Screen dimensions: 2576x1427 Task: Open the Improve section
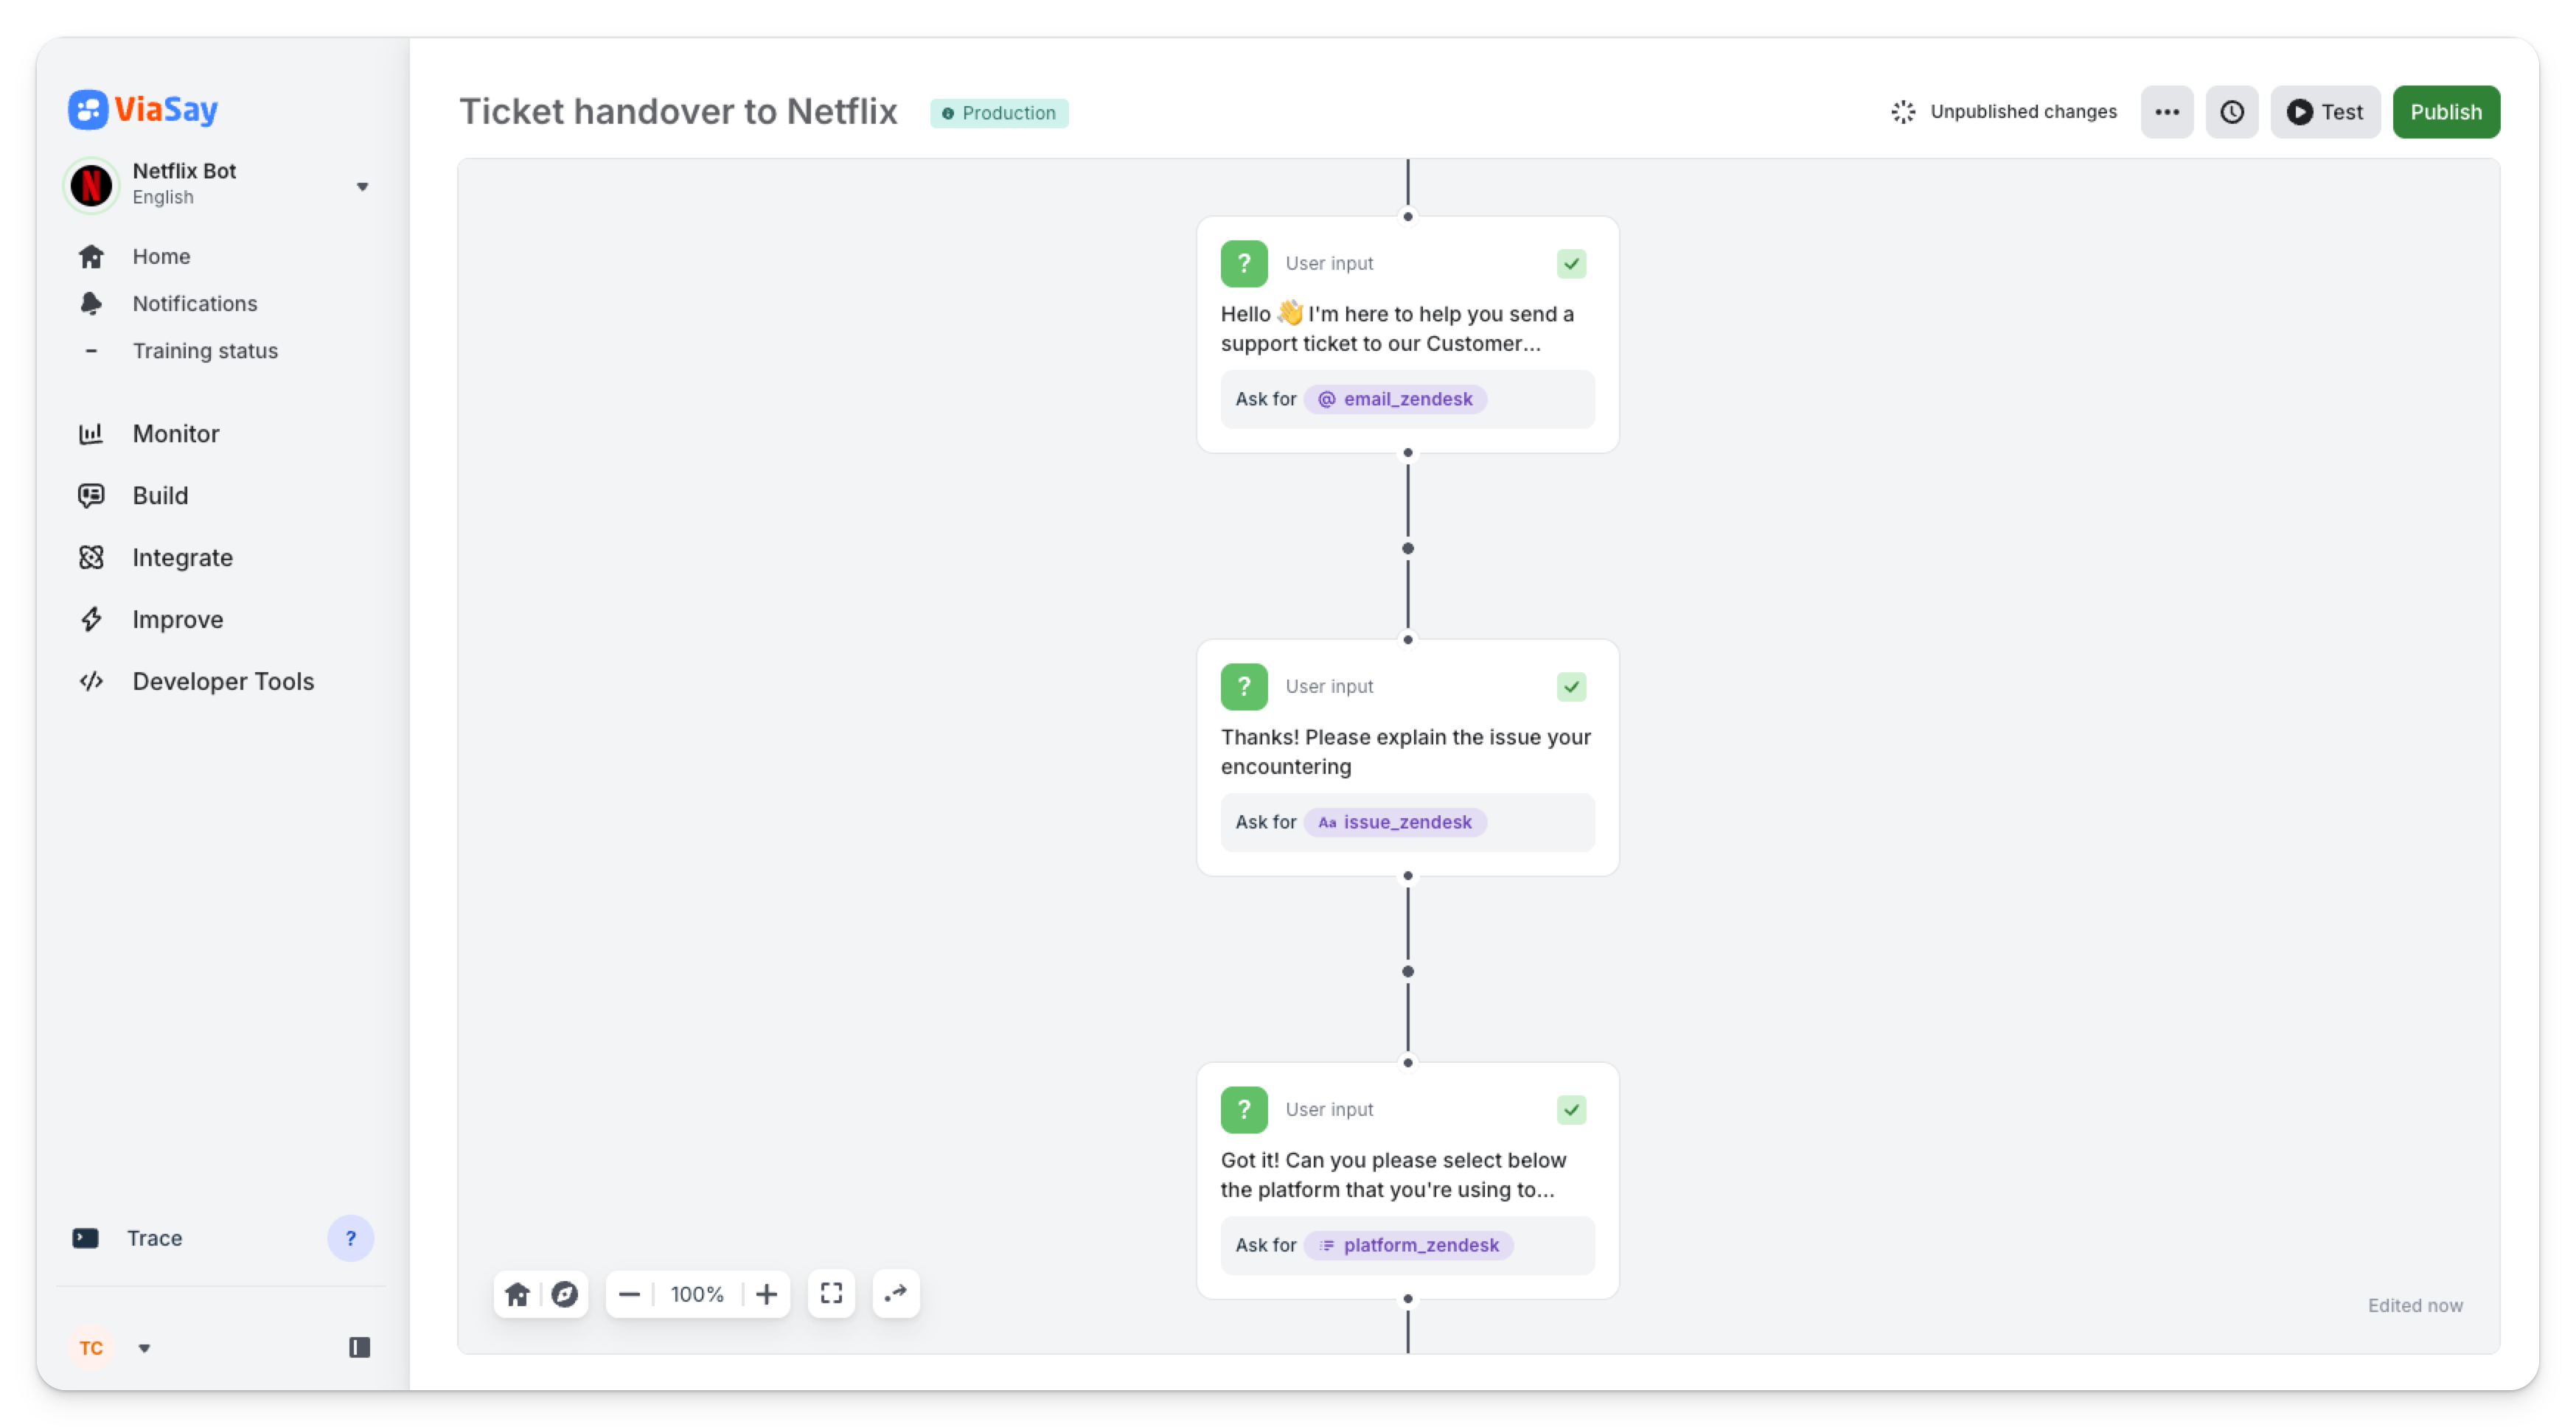[x=177, y=619]
